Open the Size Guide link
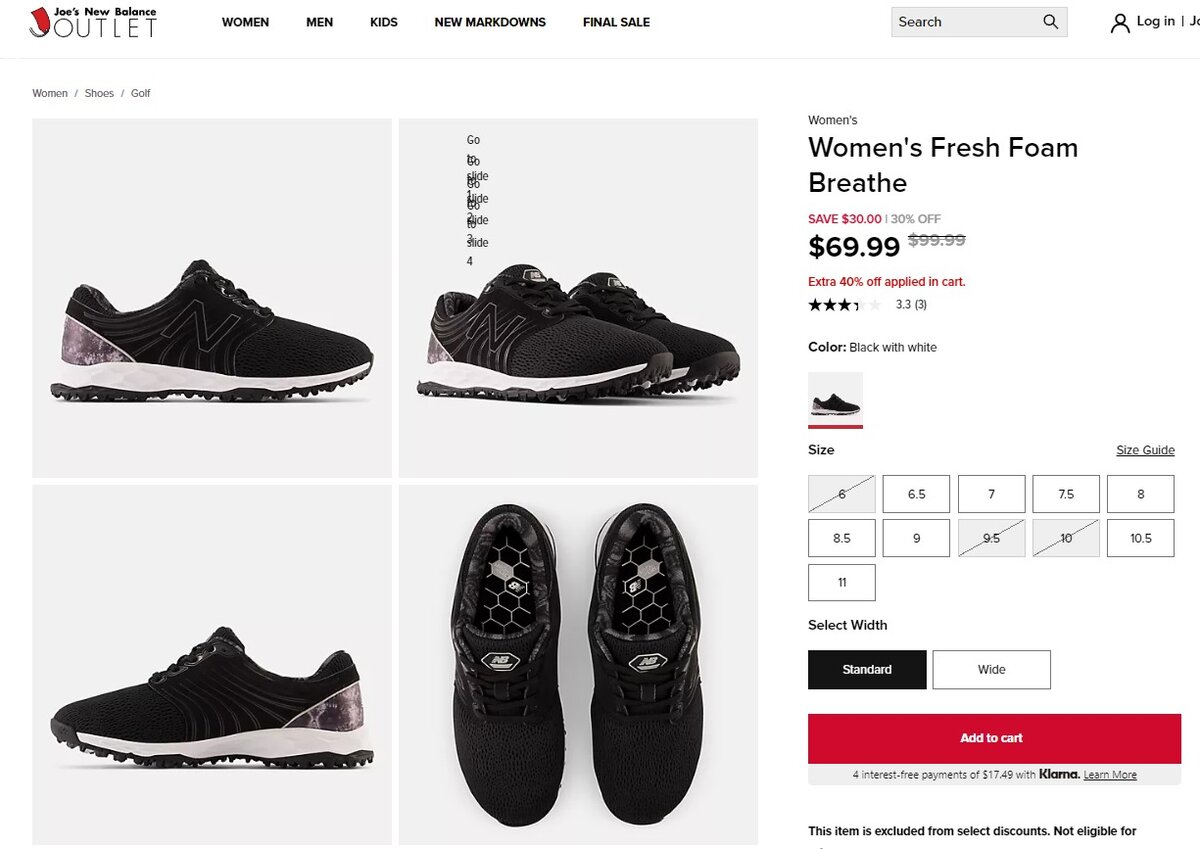Screen dimensions: 1200x849 click(x=1145, y=450)
